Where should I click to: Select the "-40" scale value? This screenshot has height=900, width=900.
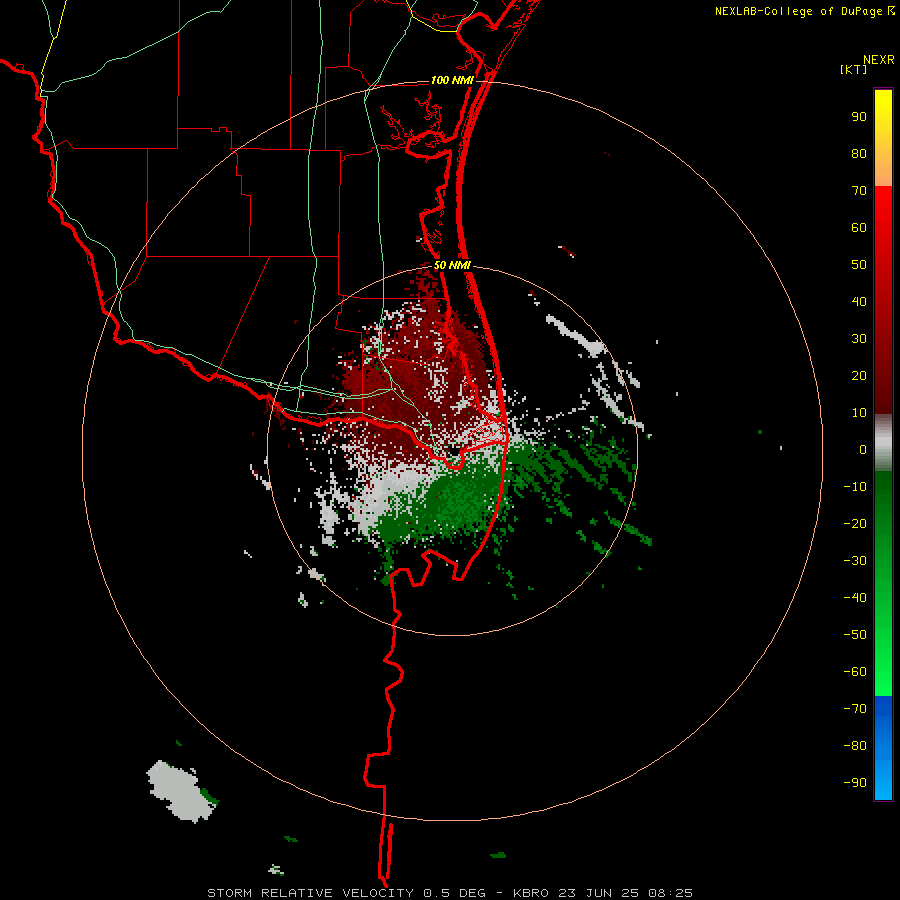pos(855,598)
